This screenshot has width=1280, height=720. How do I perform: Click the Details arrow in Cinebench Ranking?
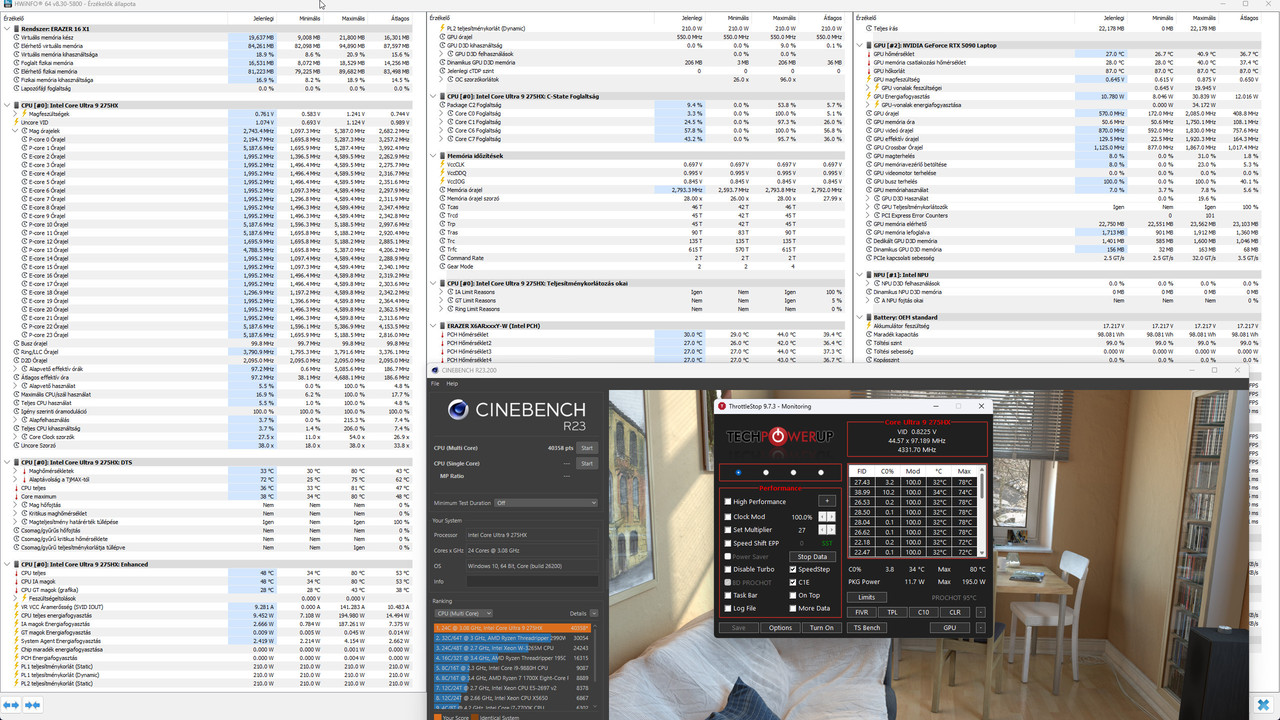[x=594, y=613]
